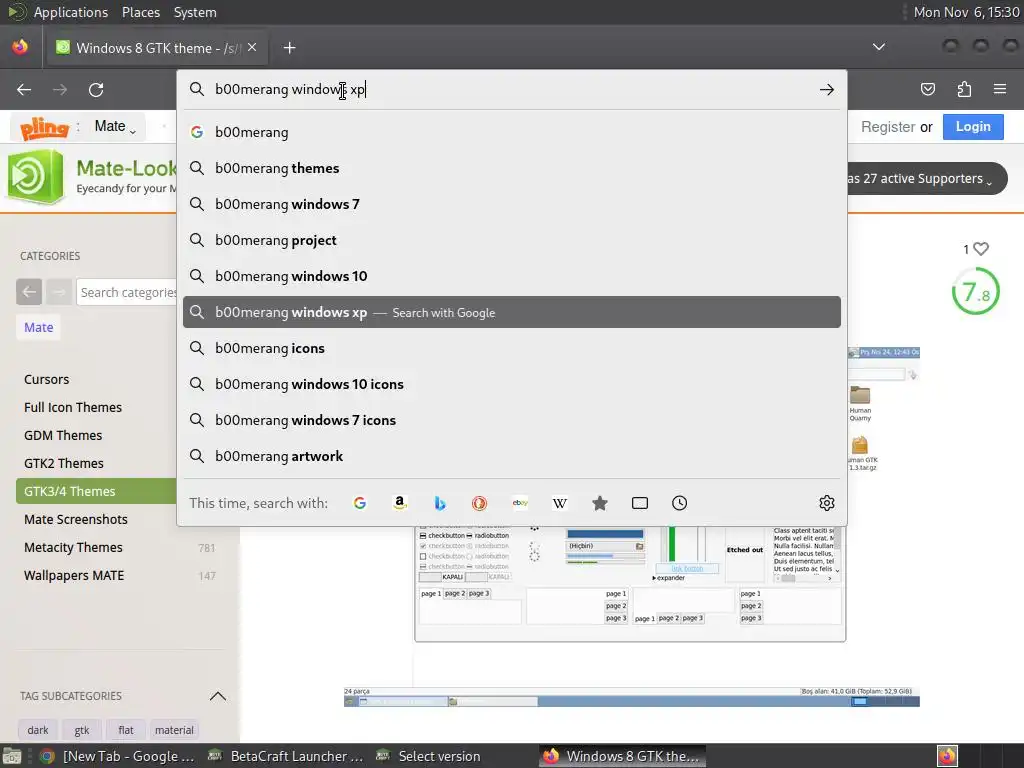Filter by the flat tag

click(x=125, y=730)
